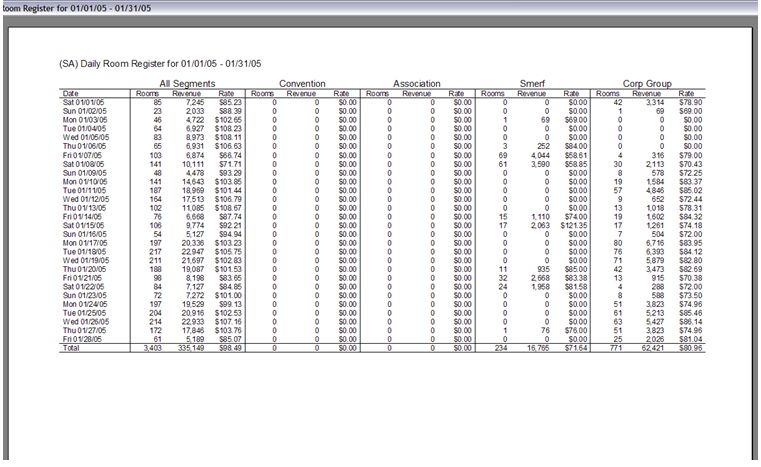Click the Date column header

click(70, 93)
